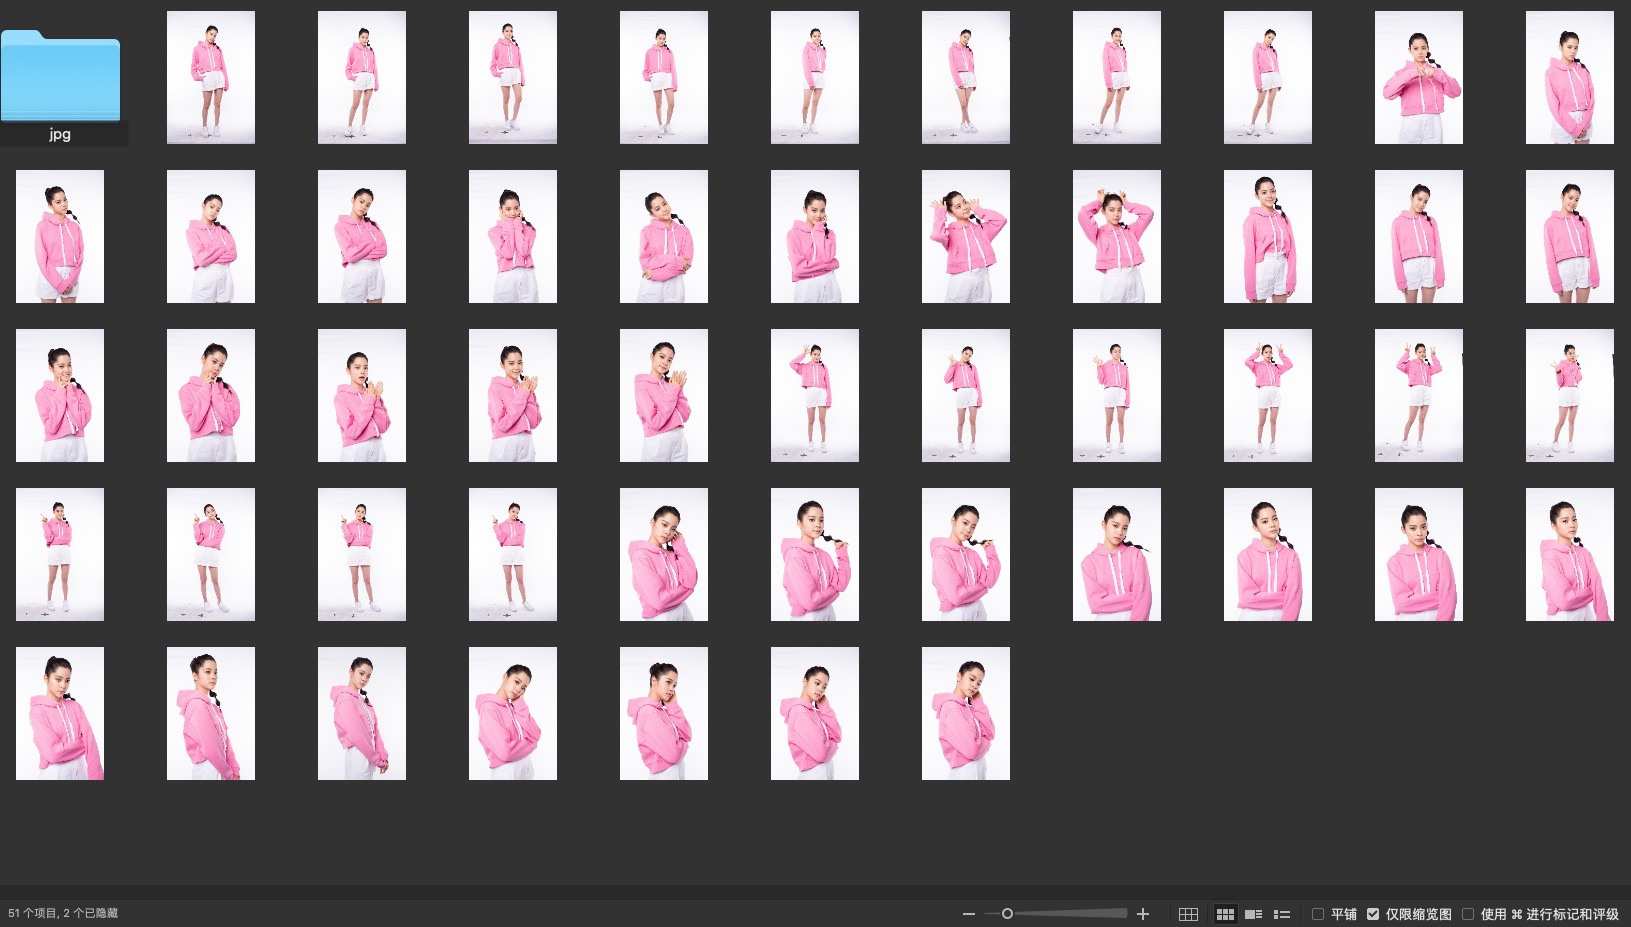Toggle 使用 ⌘ 进行标记和评级 checkbox
1631x927 pixels.
point(1468,914)
